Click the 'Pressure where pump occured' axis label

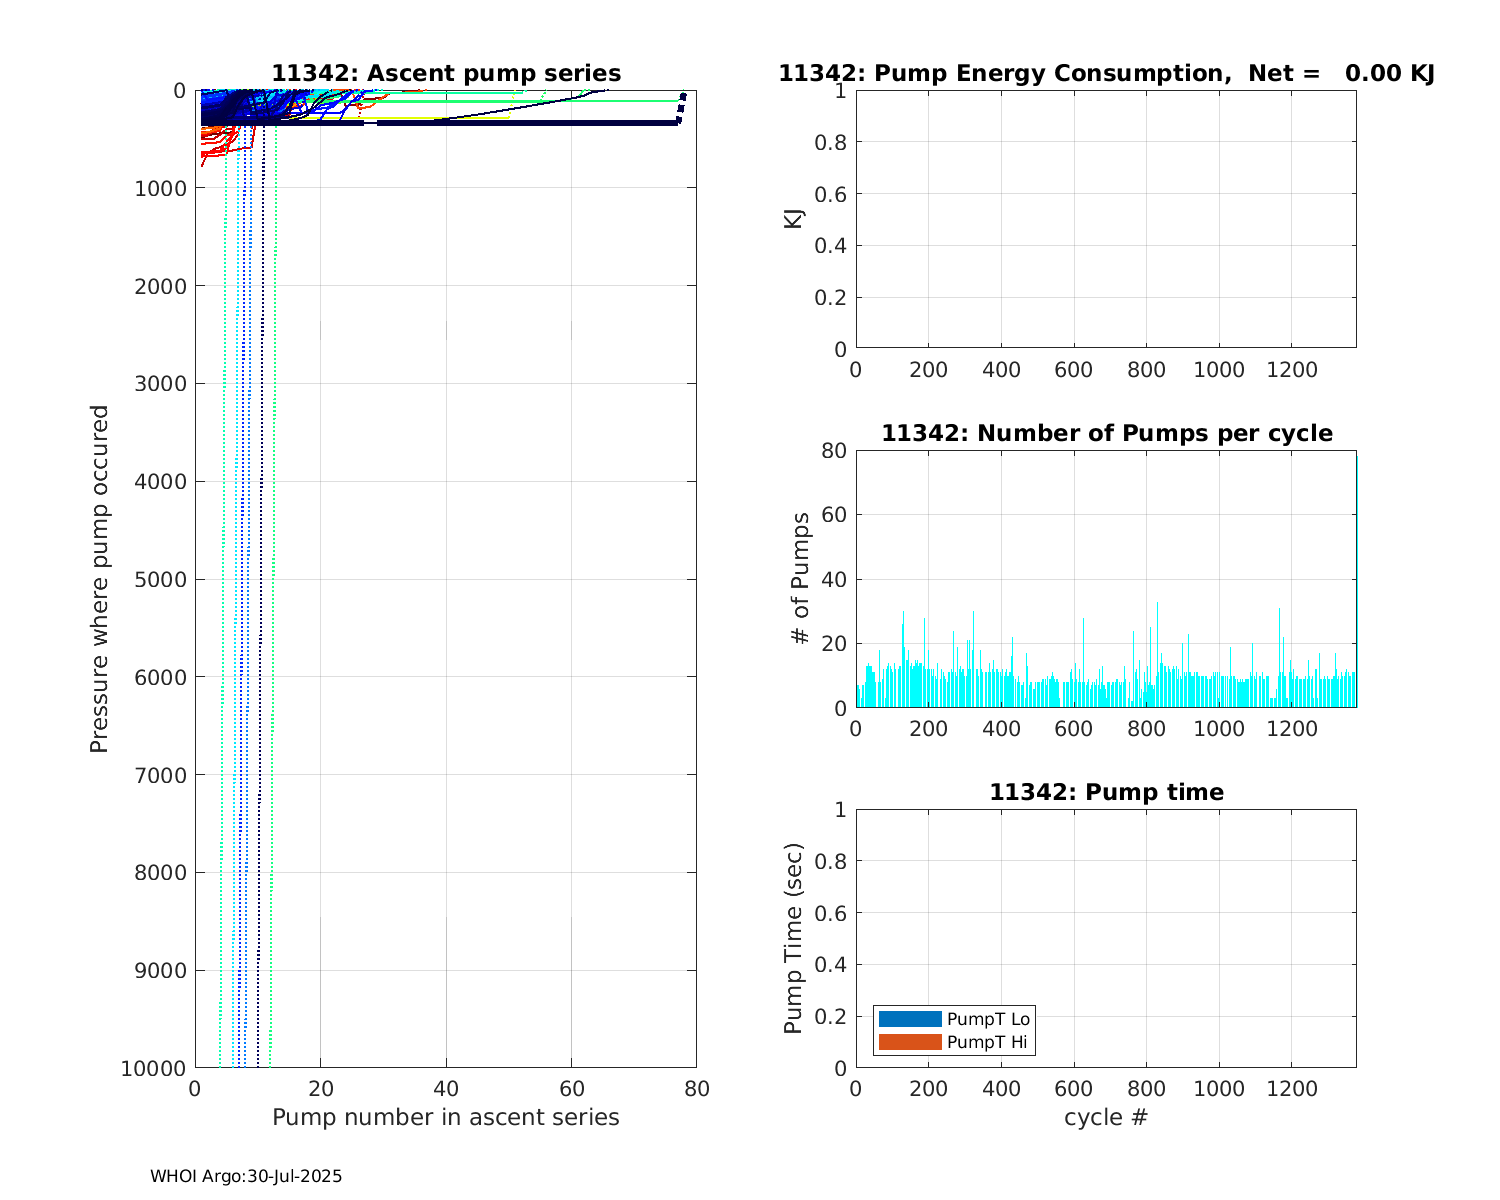99,579
